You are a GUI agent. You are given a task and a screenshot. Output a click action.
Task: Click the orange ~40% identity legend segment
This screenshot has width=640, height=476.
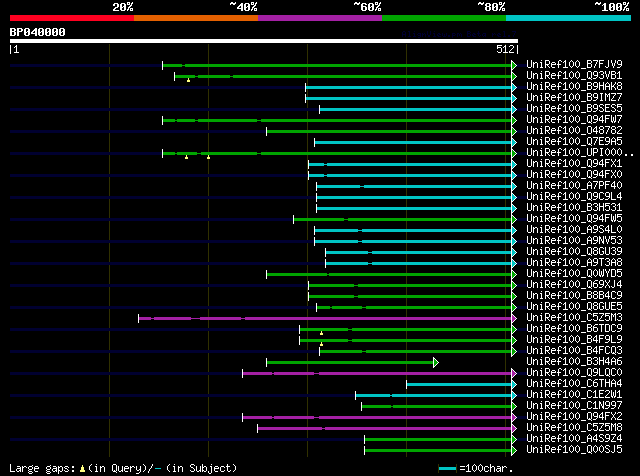click(196, 18)
